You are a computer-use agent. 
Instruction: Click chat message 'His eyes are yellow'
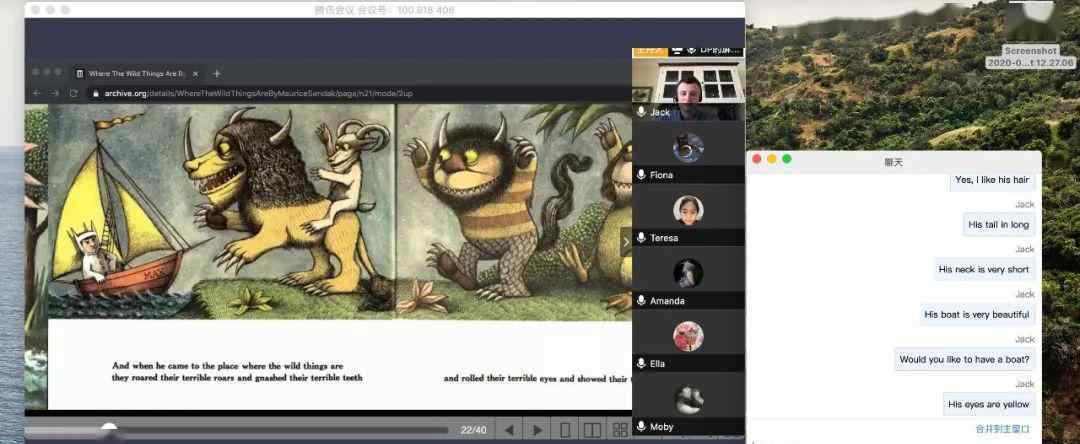tap(988, 404)
